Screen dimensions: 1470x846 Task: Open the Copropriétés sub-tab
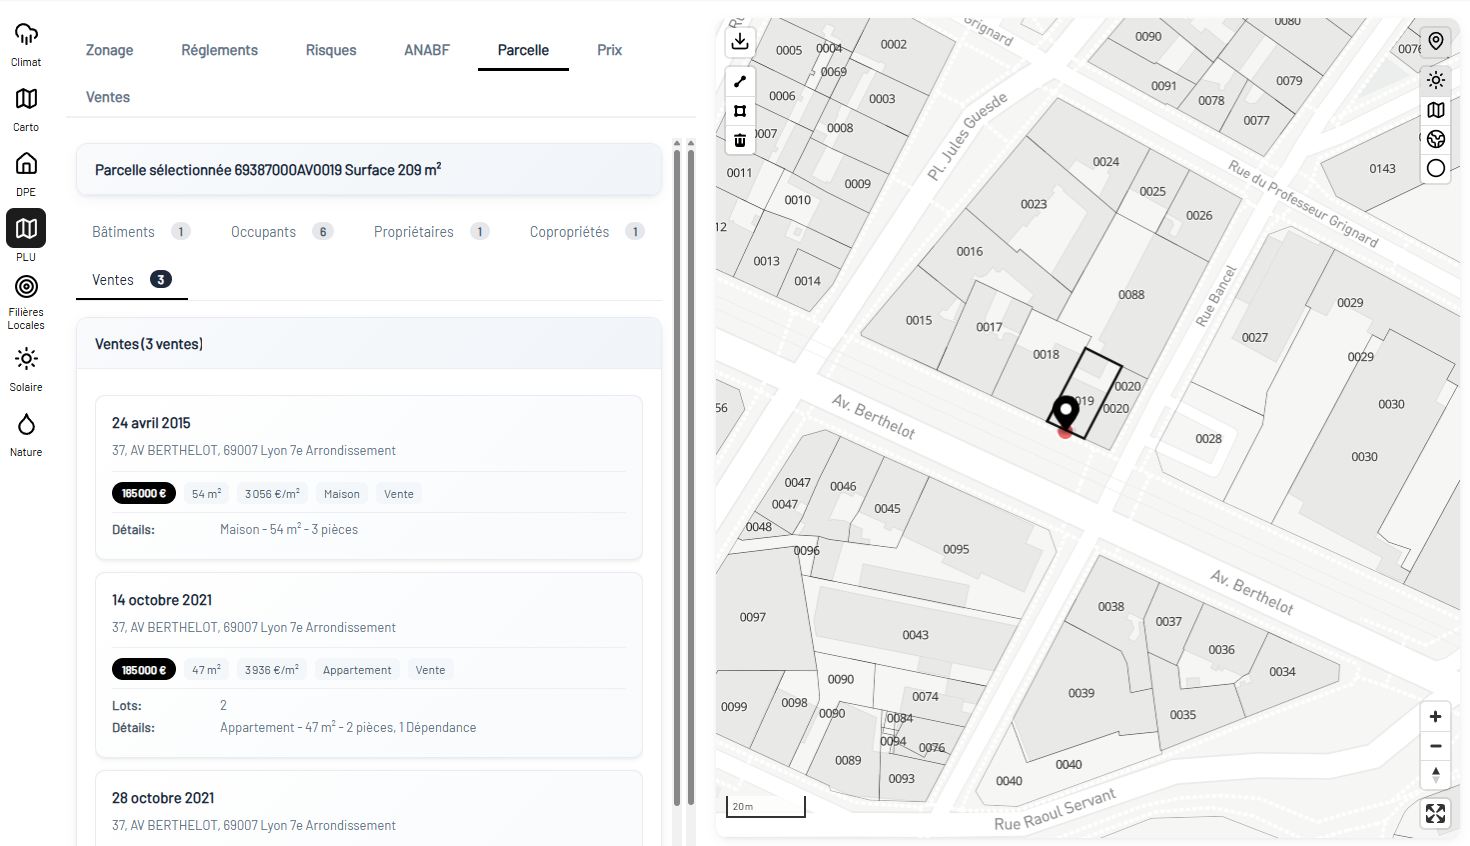(587, 232)
